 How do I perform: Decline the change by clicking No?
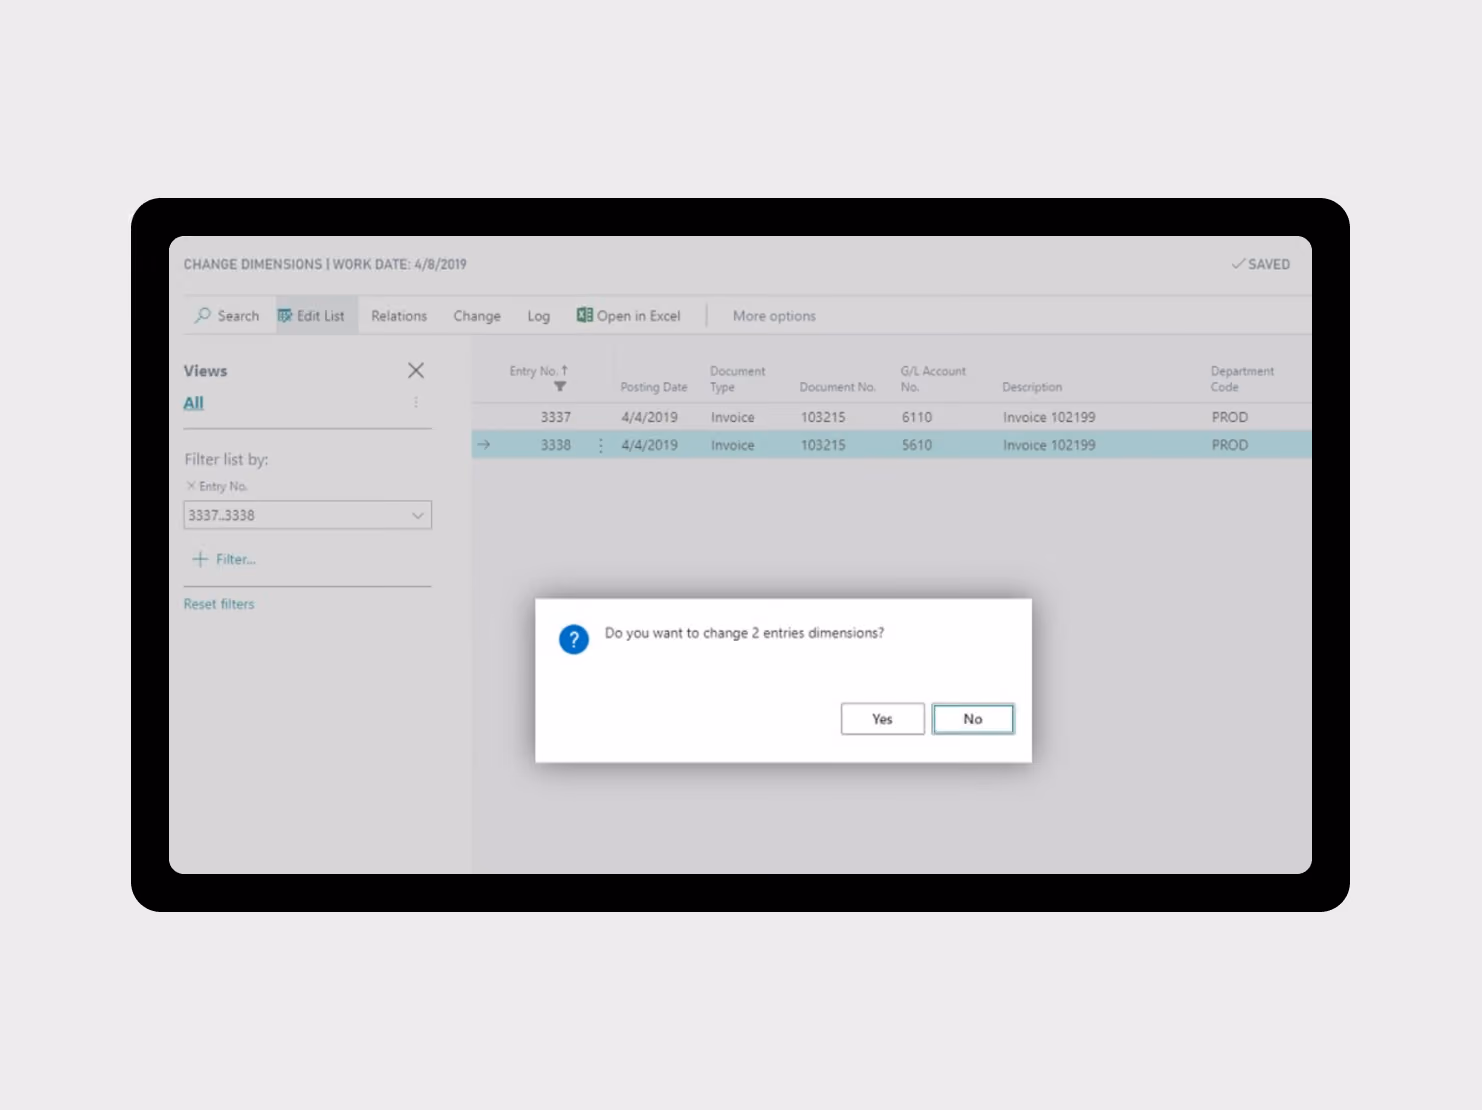(973, 719)
